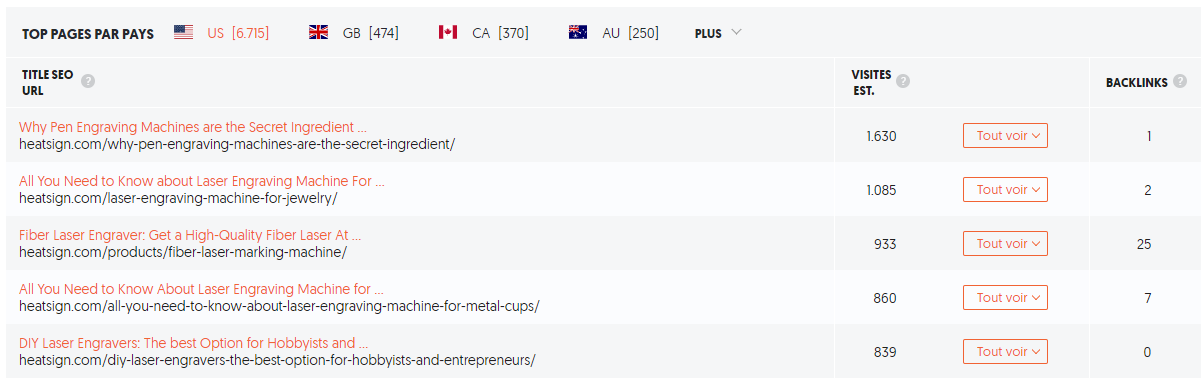
Task: Click the help icon next to VISITES EST.
Action: [903, 82]
